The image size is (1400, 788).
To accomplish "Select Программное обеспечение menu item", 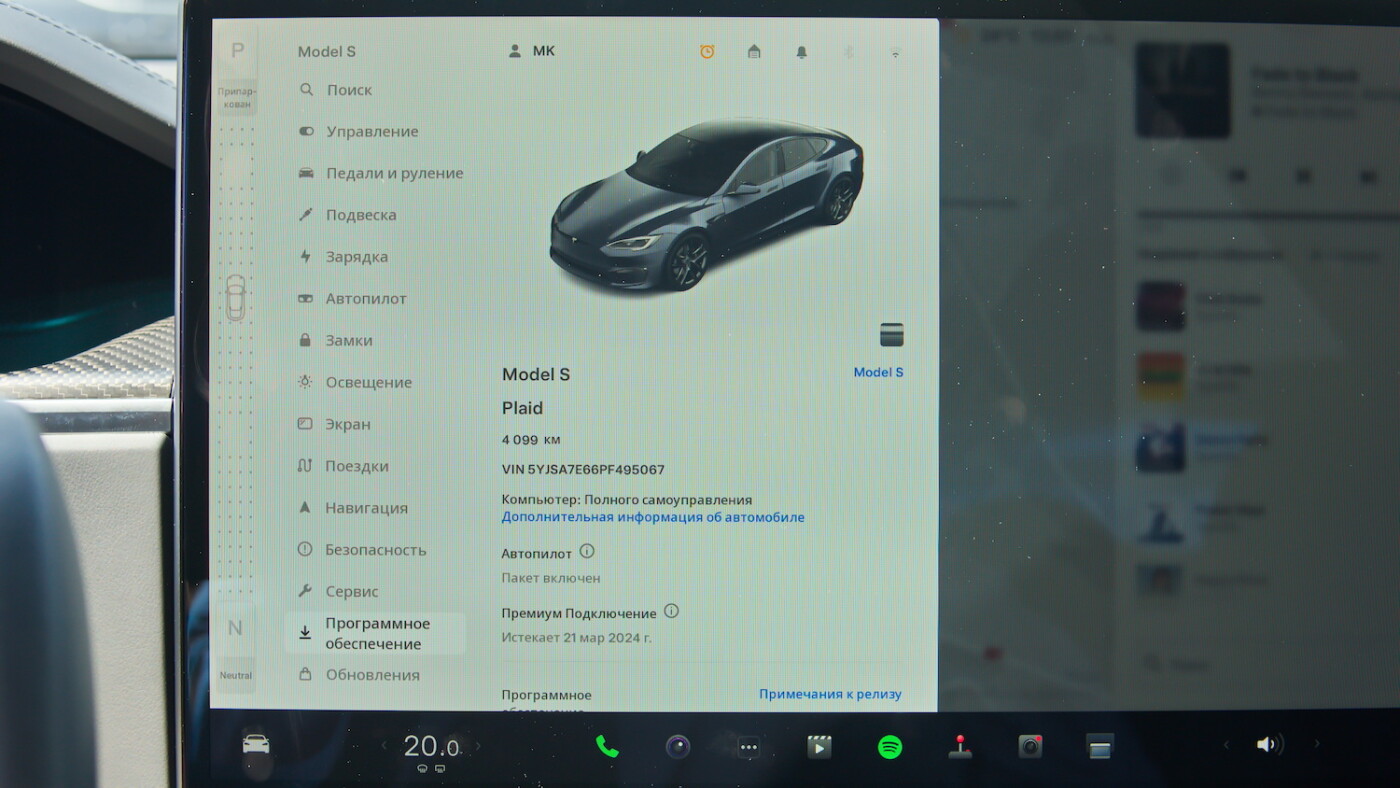I will coord(375,634).
